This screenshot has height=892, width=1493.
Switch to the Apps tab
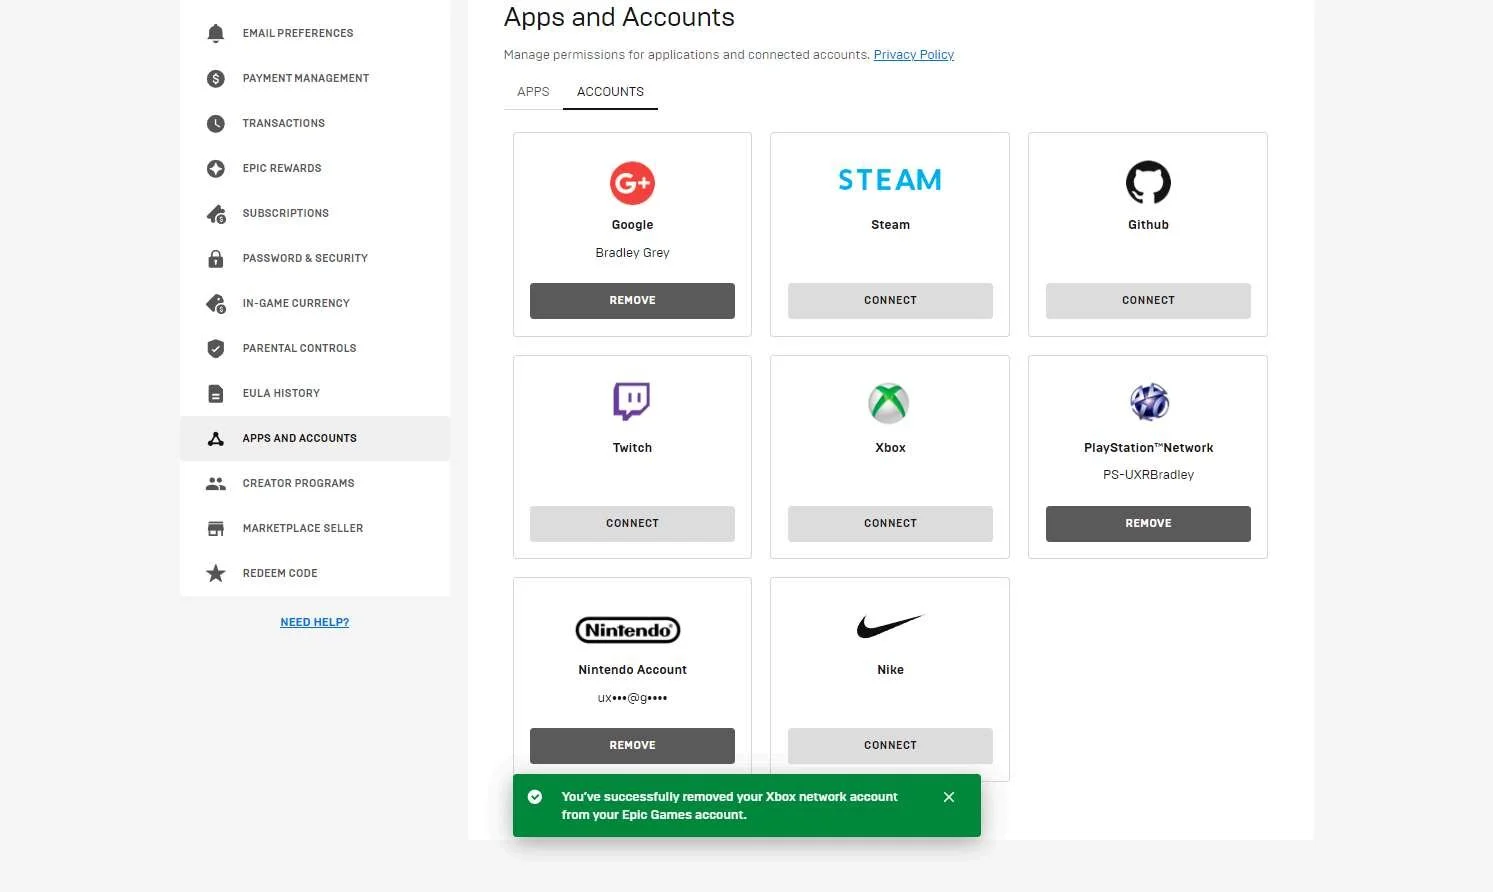click(x=533, y=91)
